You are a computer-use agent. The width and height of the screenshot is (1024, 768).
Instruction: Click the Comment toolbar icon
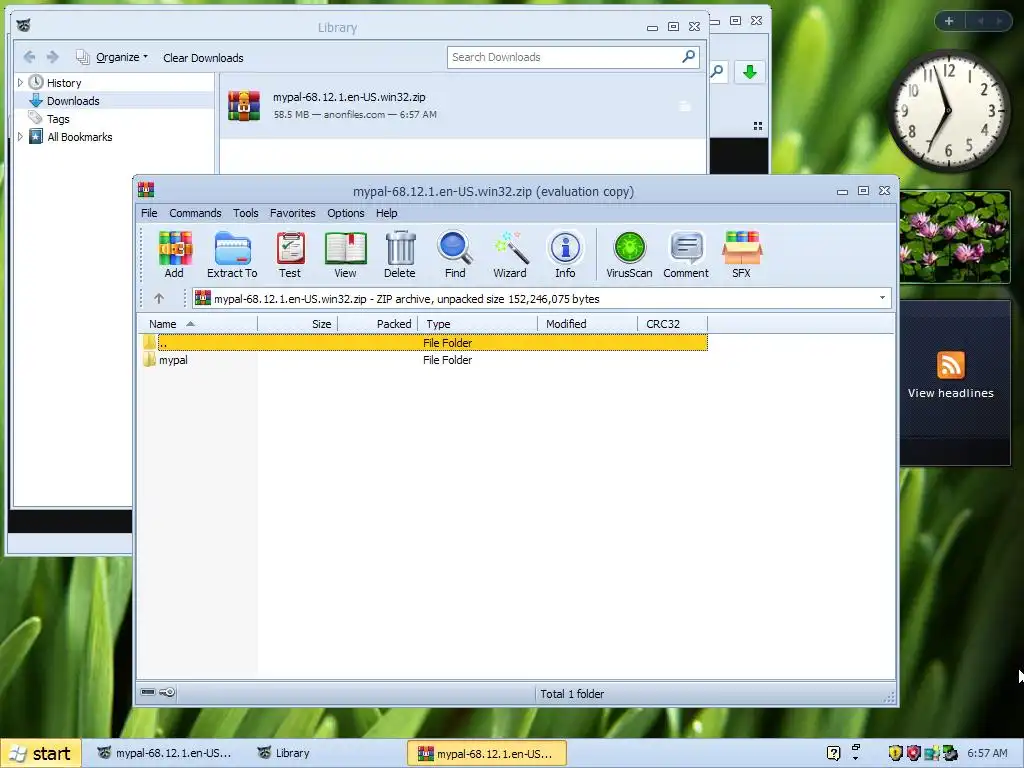click(686, 255)
